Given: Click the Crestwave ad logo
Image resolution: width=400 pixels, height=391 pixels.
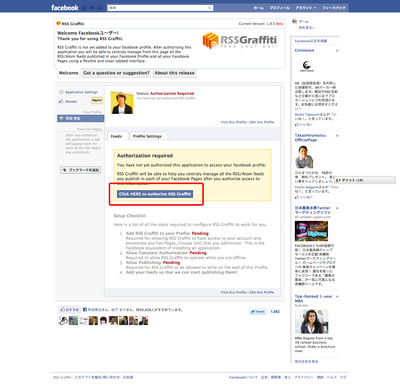Looking at the screenshot, I should (307, 66).
